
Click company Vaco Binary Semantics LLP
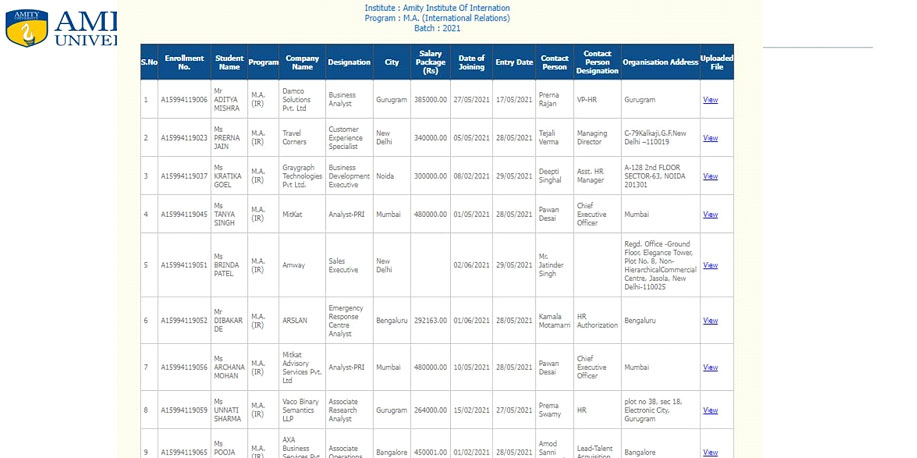click(x=300, y=410)
